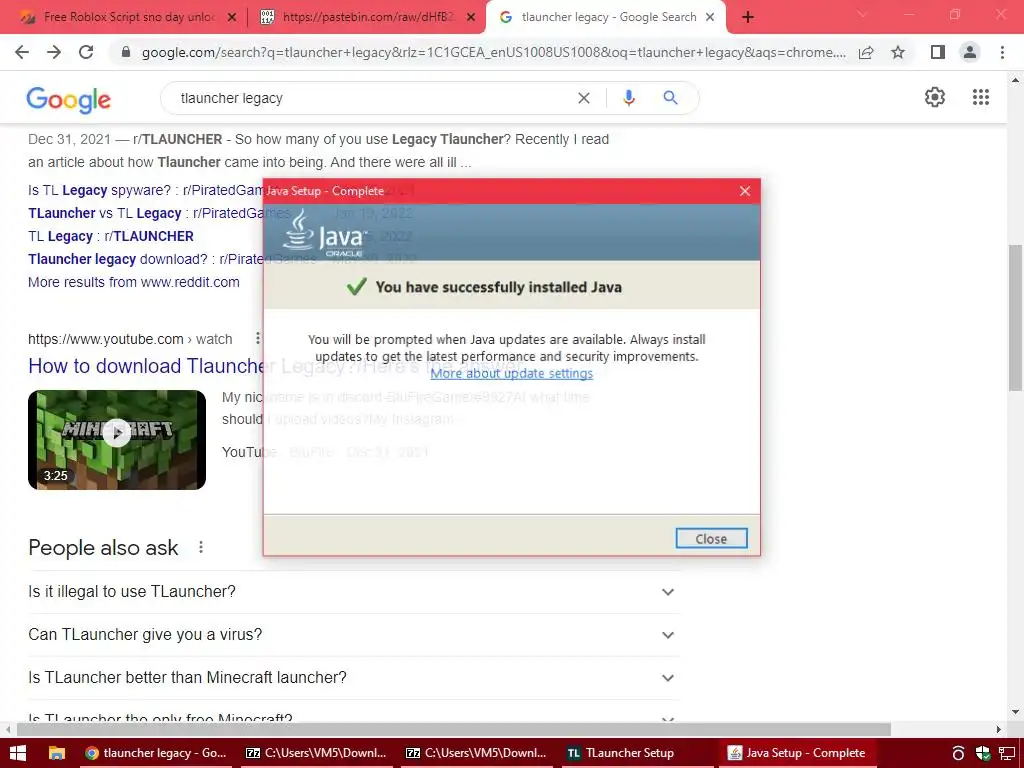Open 'More results from www.reddit.com'
This screenshot has height=768, width=1024.
(134, 282)
